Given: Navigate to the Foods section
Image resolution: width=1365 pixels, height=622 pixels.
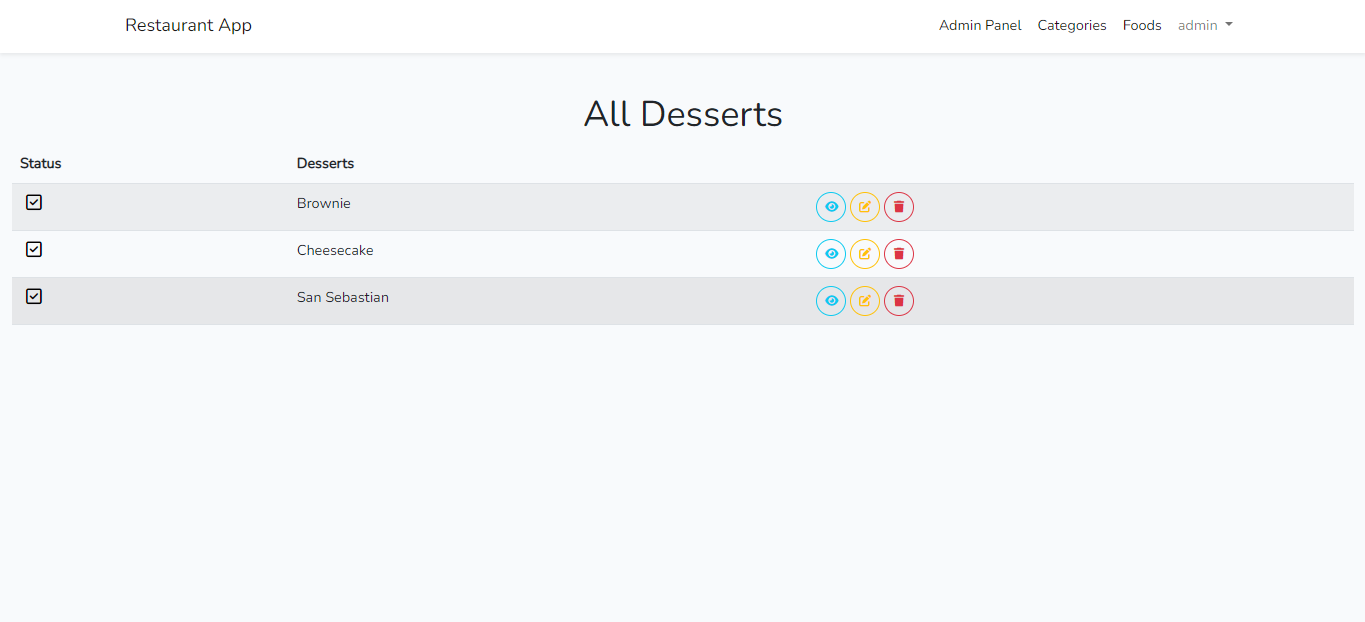Looking at the screenshot, I should [x=1142, y=25].
